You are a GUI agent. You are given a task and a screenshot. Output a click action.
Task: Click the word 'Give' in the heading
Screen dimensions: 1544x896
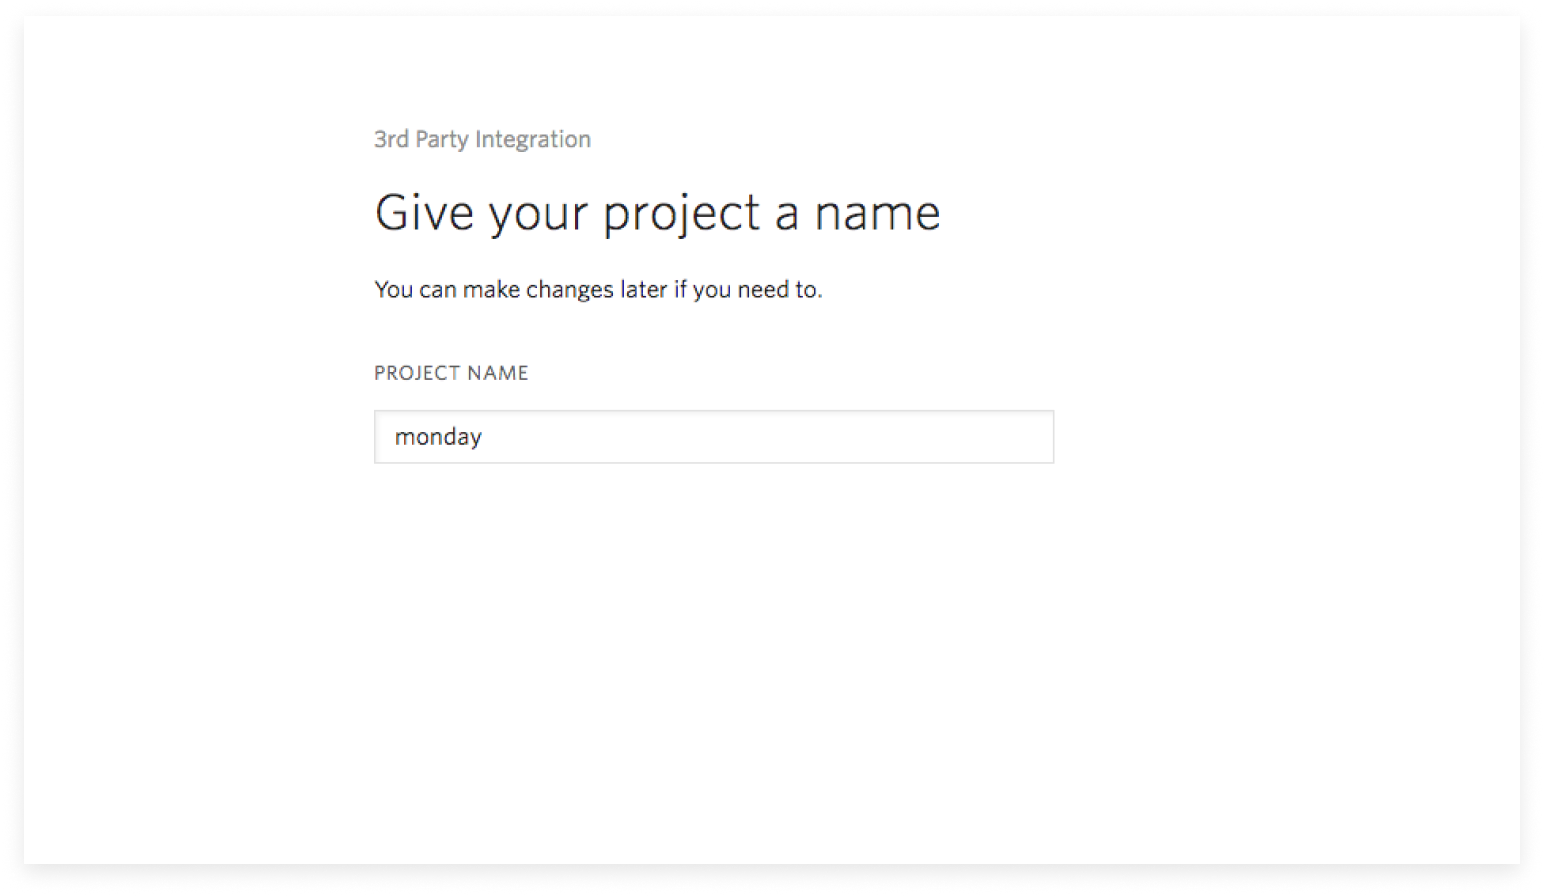[424, 212]
